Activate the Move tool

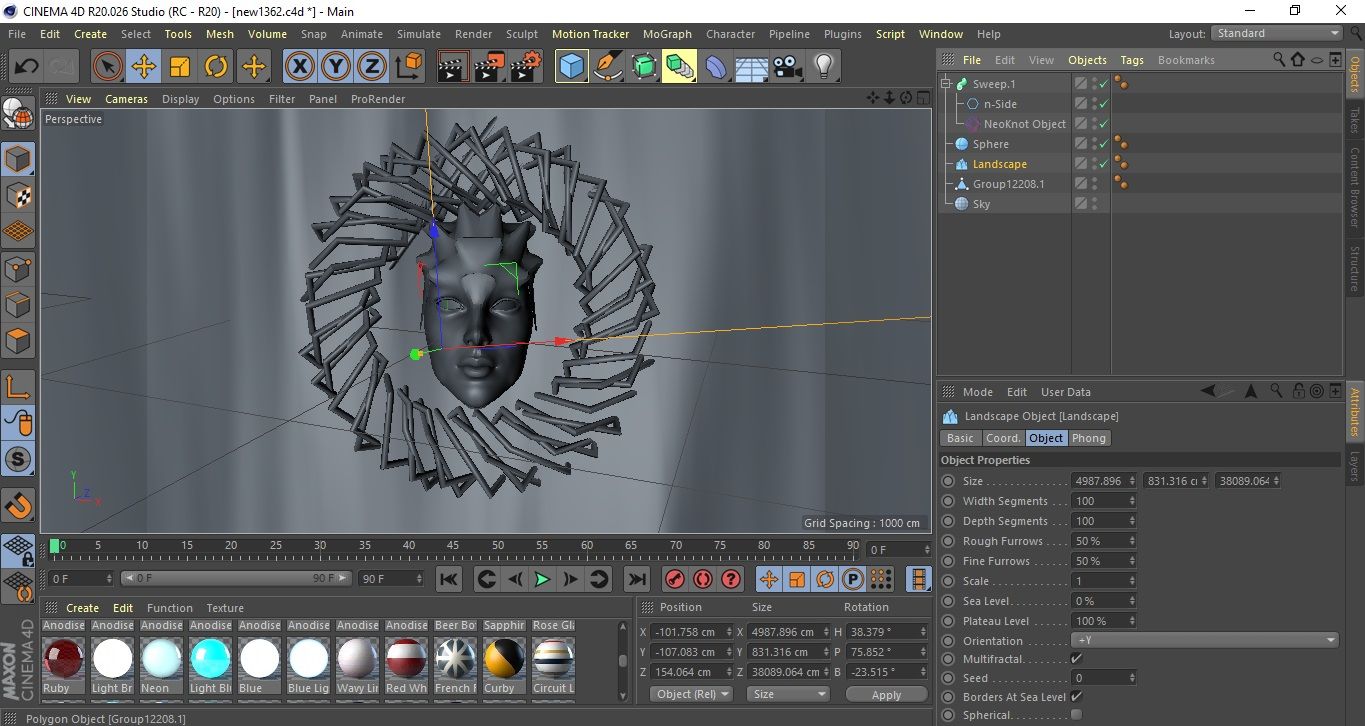click(x=144, y=67)
